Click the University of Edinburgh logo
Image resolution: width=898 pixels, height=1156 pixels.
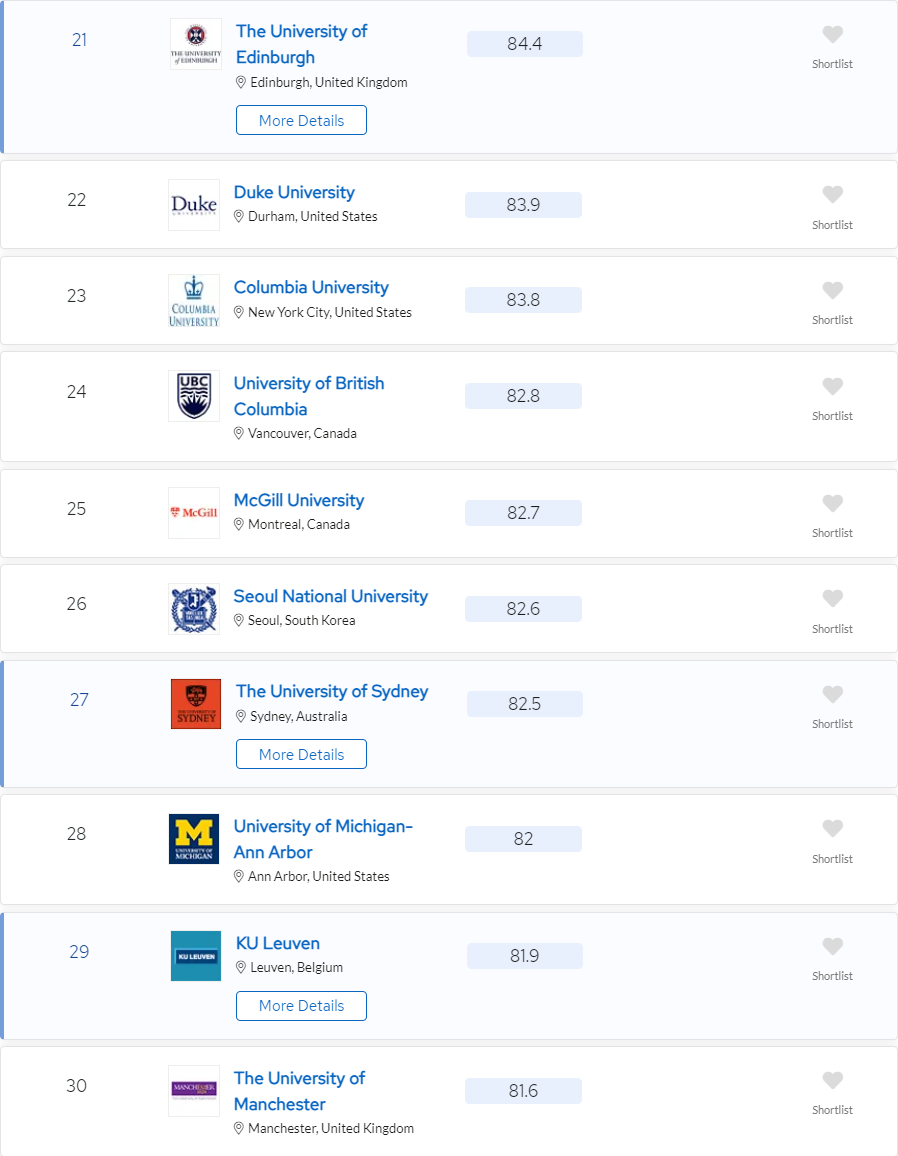196,44
